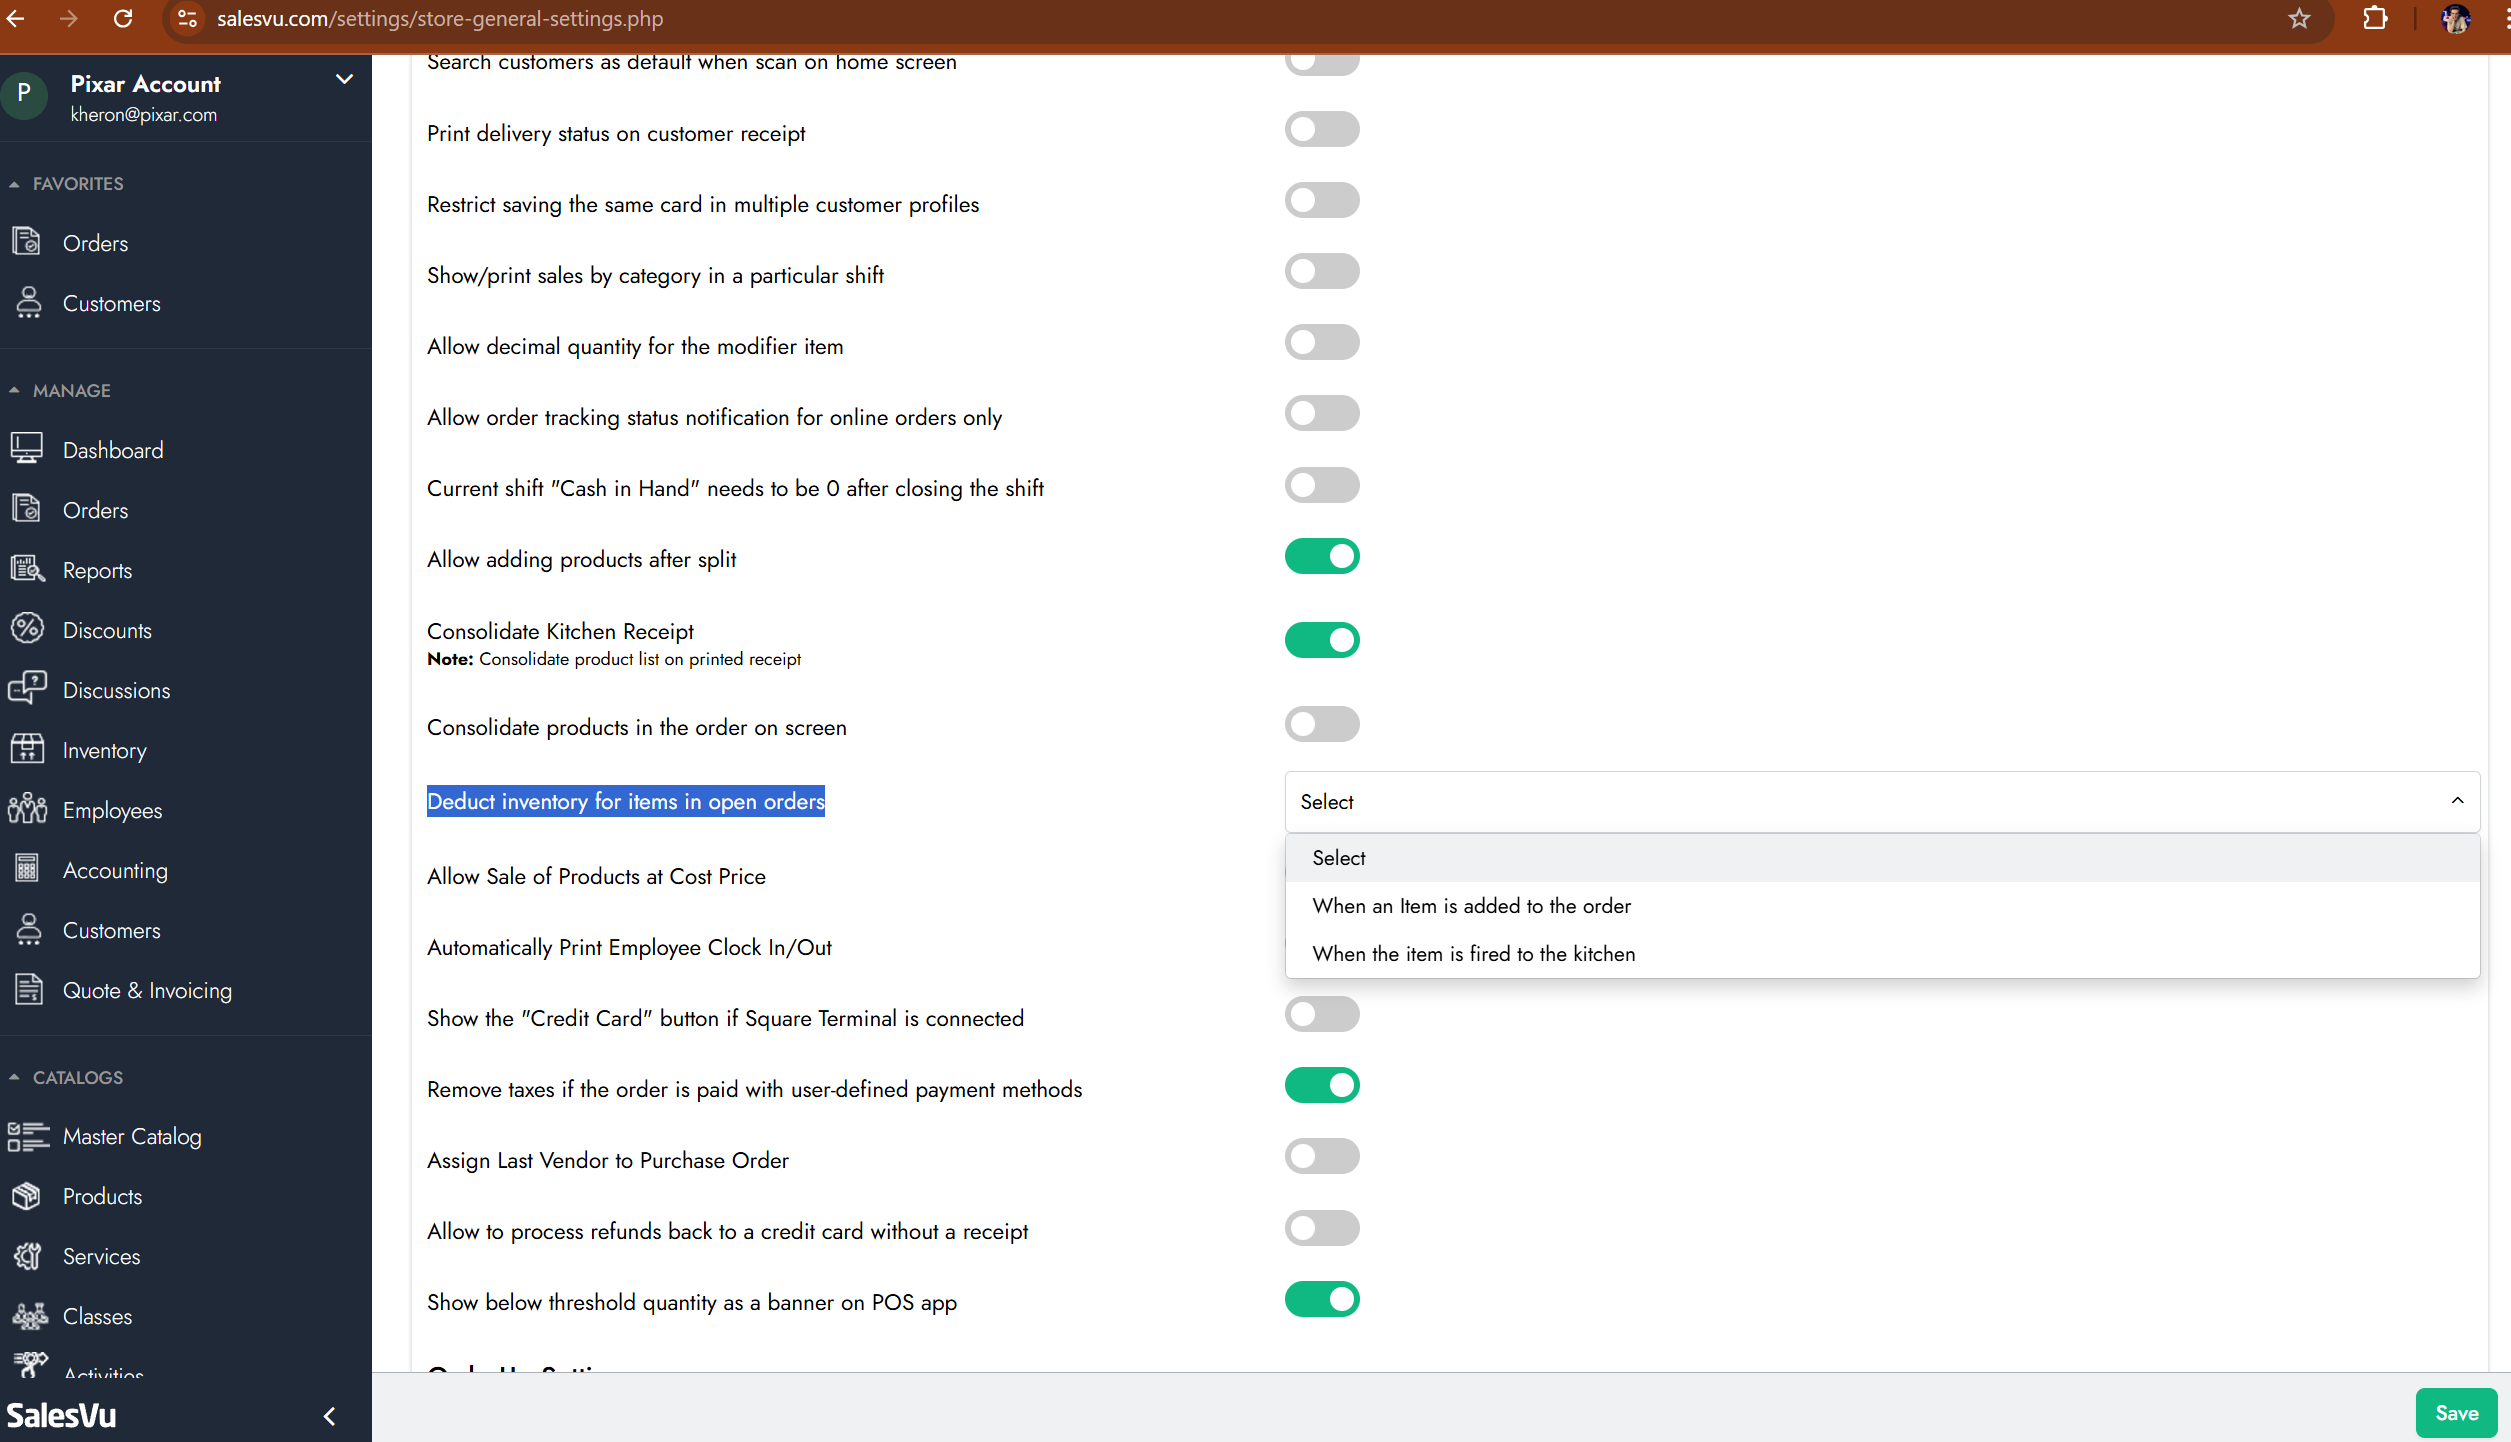Screen dimensions: 2511x1442
Task: Click the SalesVu logo
Action: click(62, 1415)
